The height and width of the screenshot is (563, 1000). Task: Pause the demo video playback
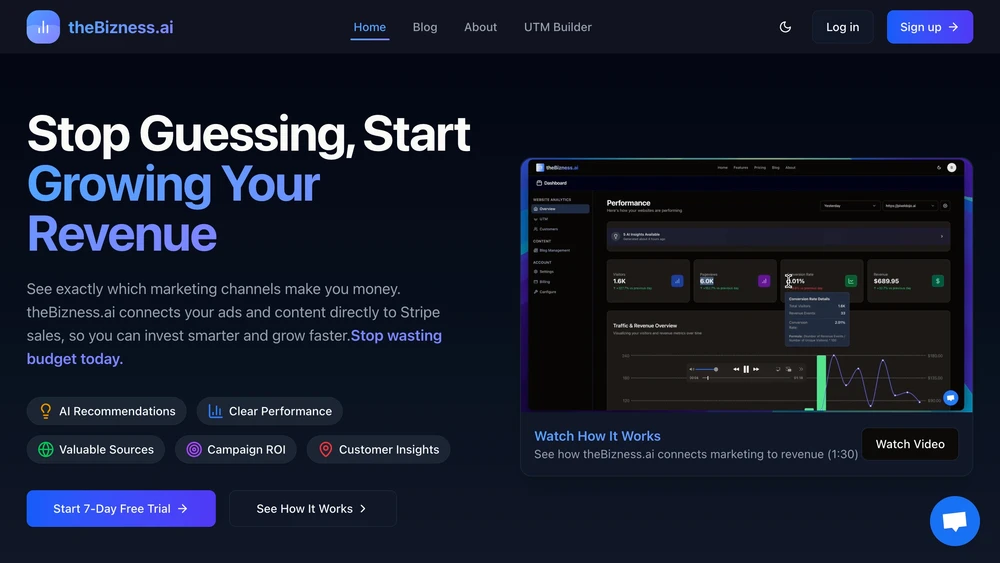pyautogui.click(x=746, y=369)
